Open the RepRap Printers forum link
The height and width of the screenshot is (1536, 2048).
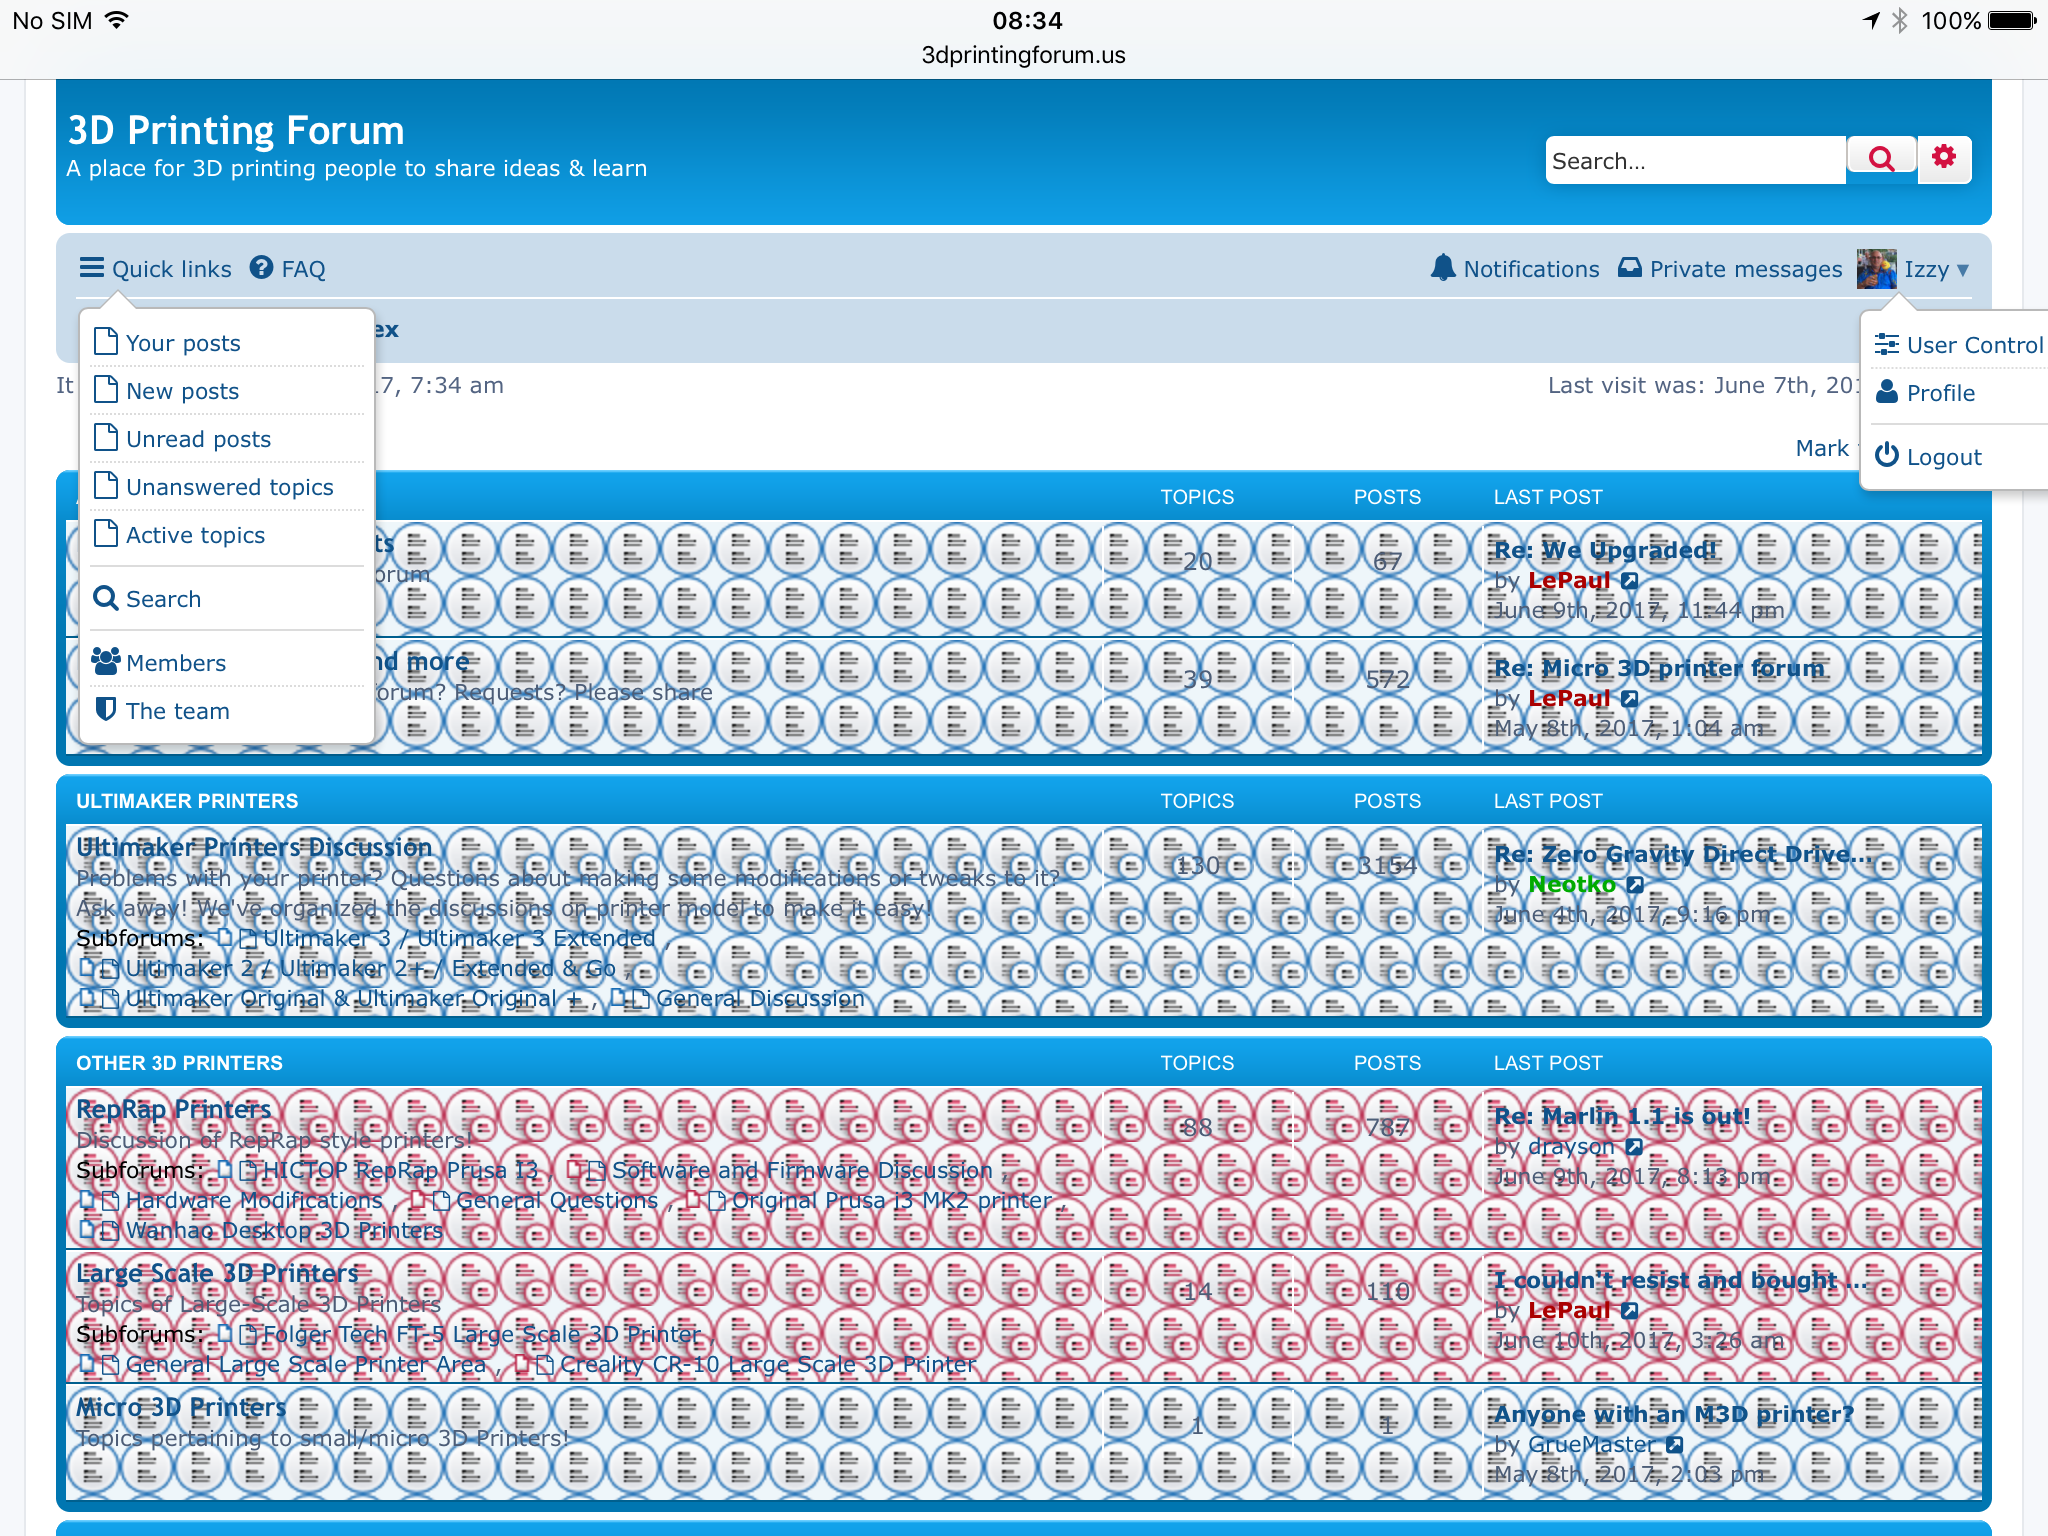point(174,1109)
